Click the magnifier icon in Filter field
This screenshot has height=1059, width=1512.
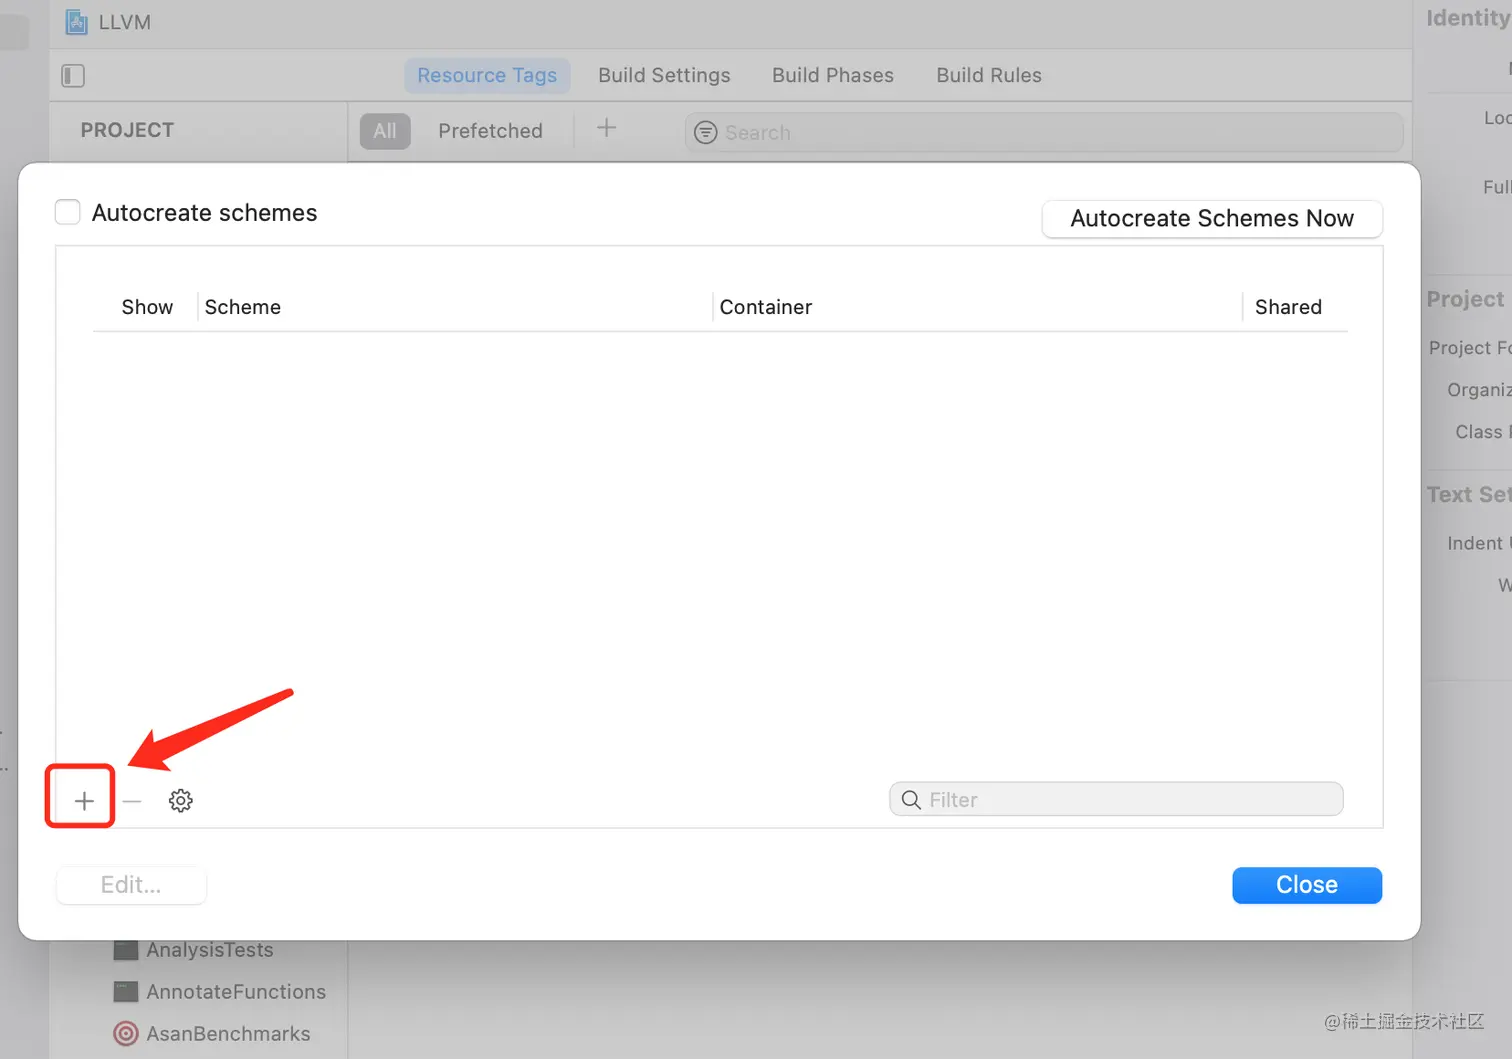coord(911,800)
